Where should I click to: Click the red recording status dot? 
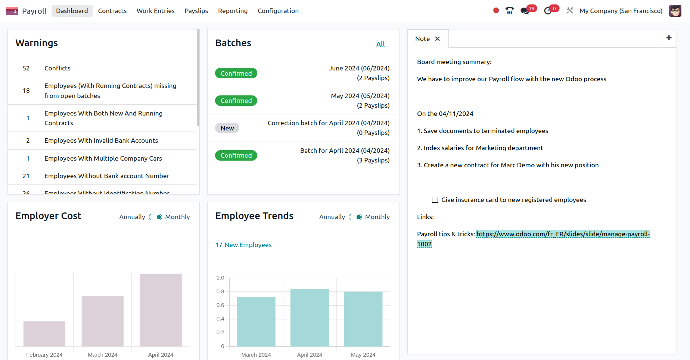point(496,11)
